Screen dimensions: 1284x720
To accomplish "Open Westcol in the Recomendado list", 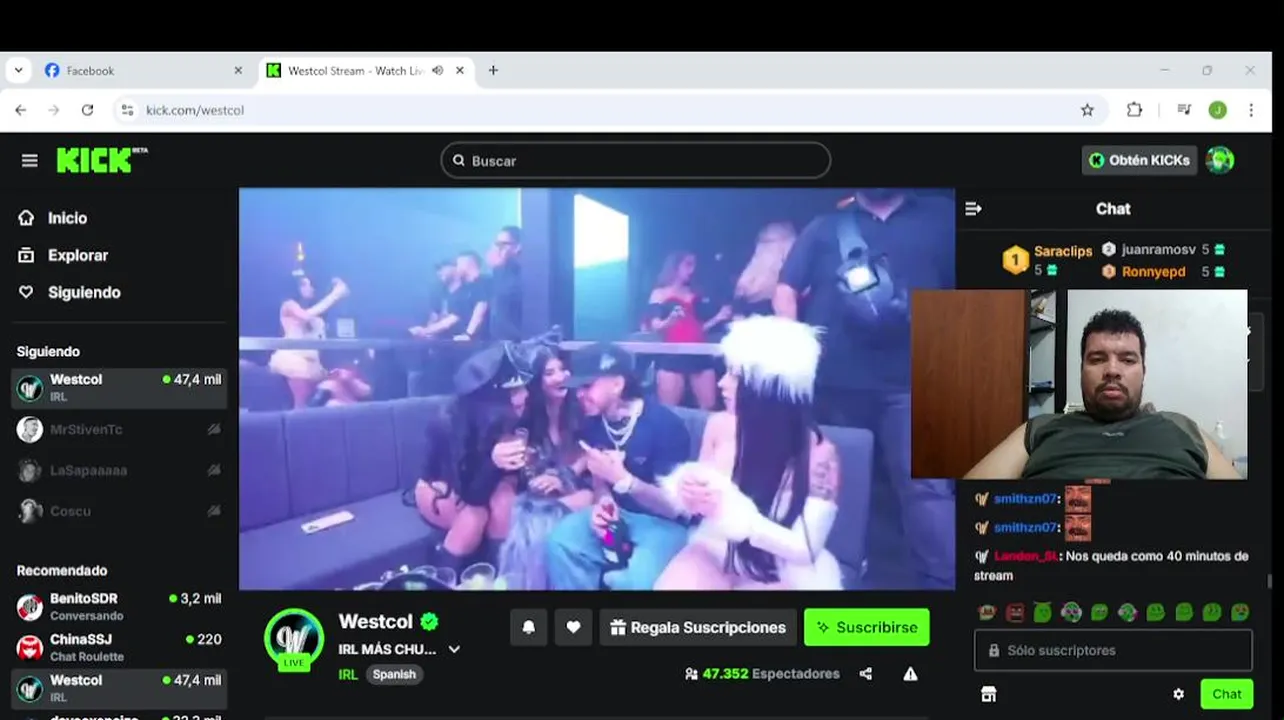I will tap(119, 688).
